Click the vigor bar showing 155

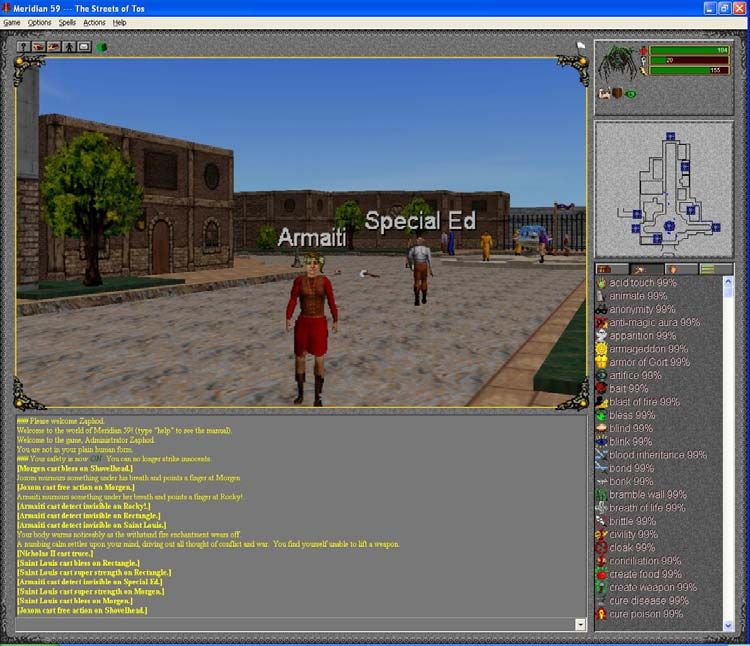click(689, 71)
